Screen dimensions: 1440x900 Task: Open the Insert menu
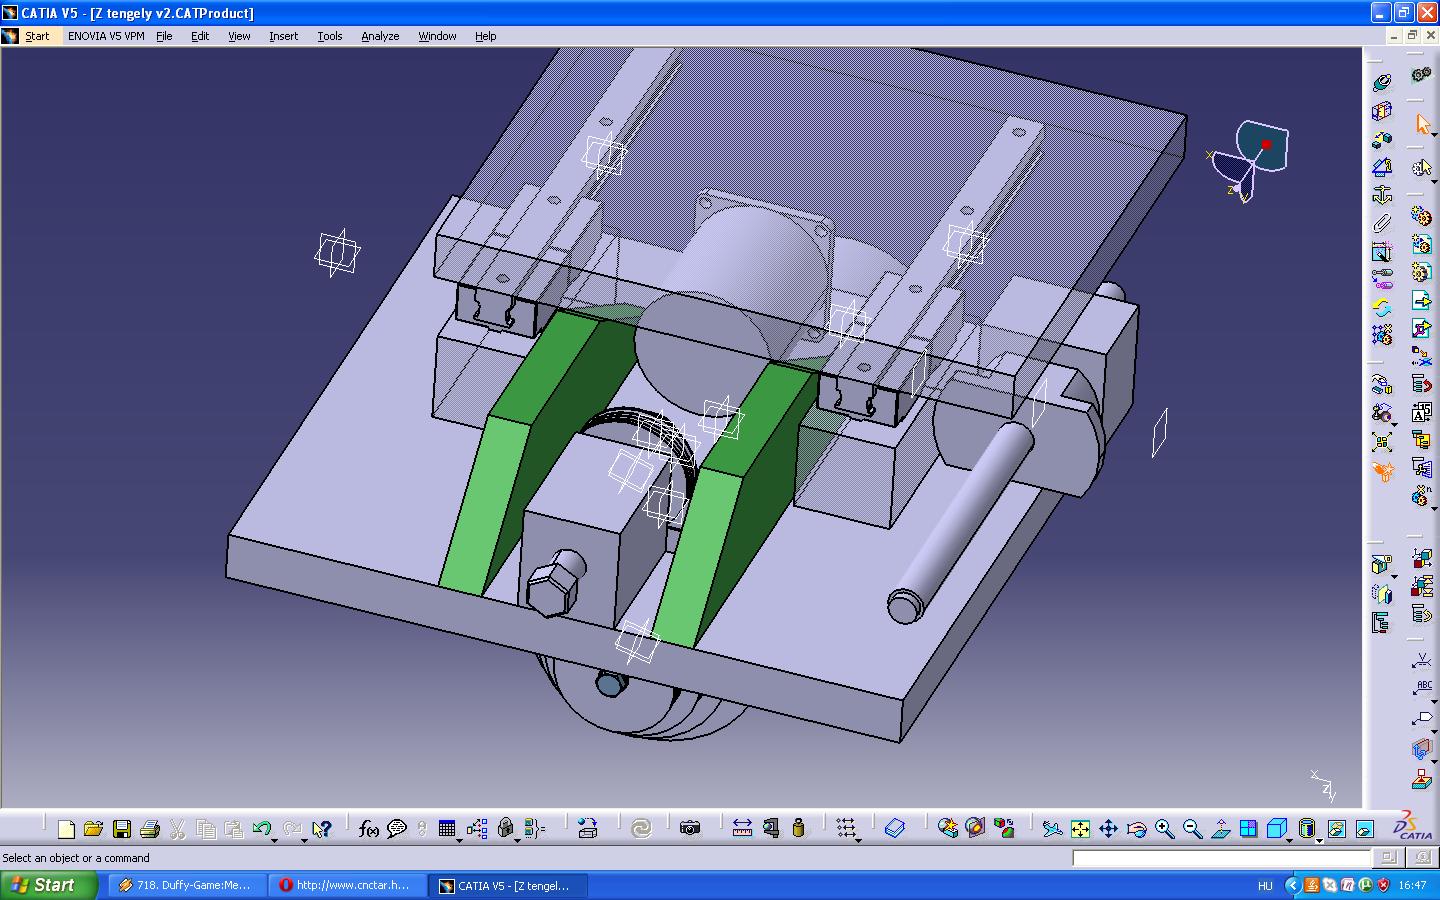(x=283, y=36)
